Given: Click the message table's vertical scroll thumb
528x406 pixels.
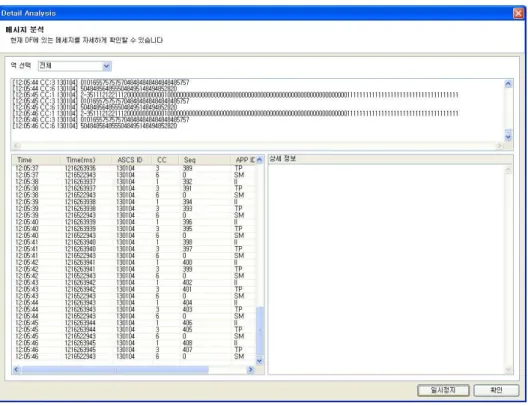Looking at the screenshot, I should [259, 330].
